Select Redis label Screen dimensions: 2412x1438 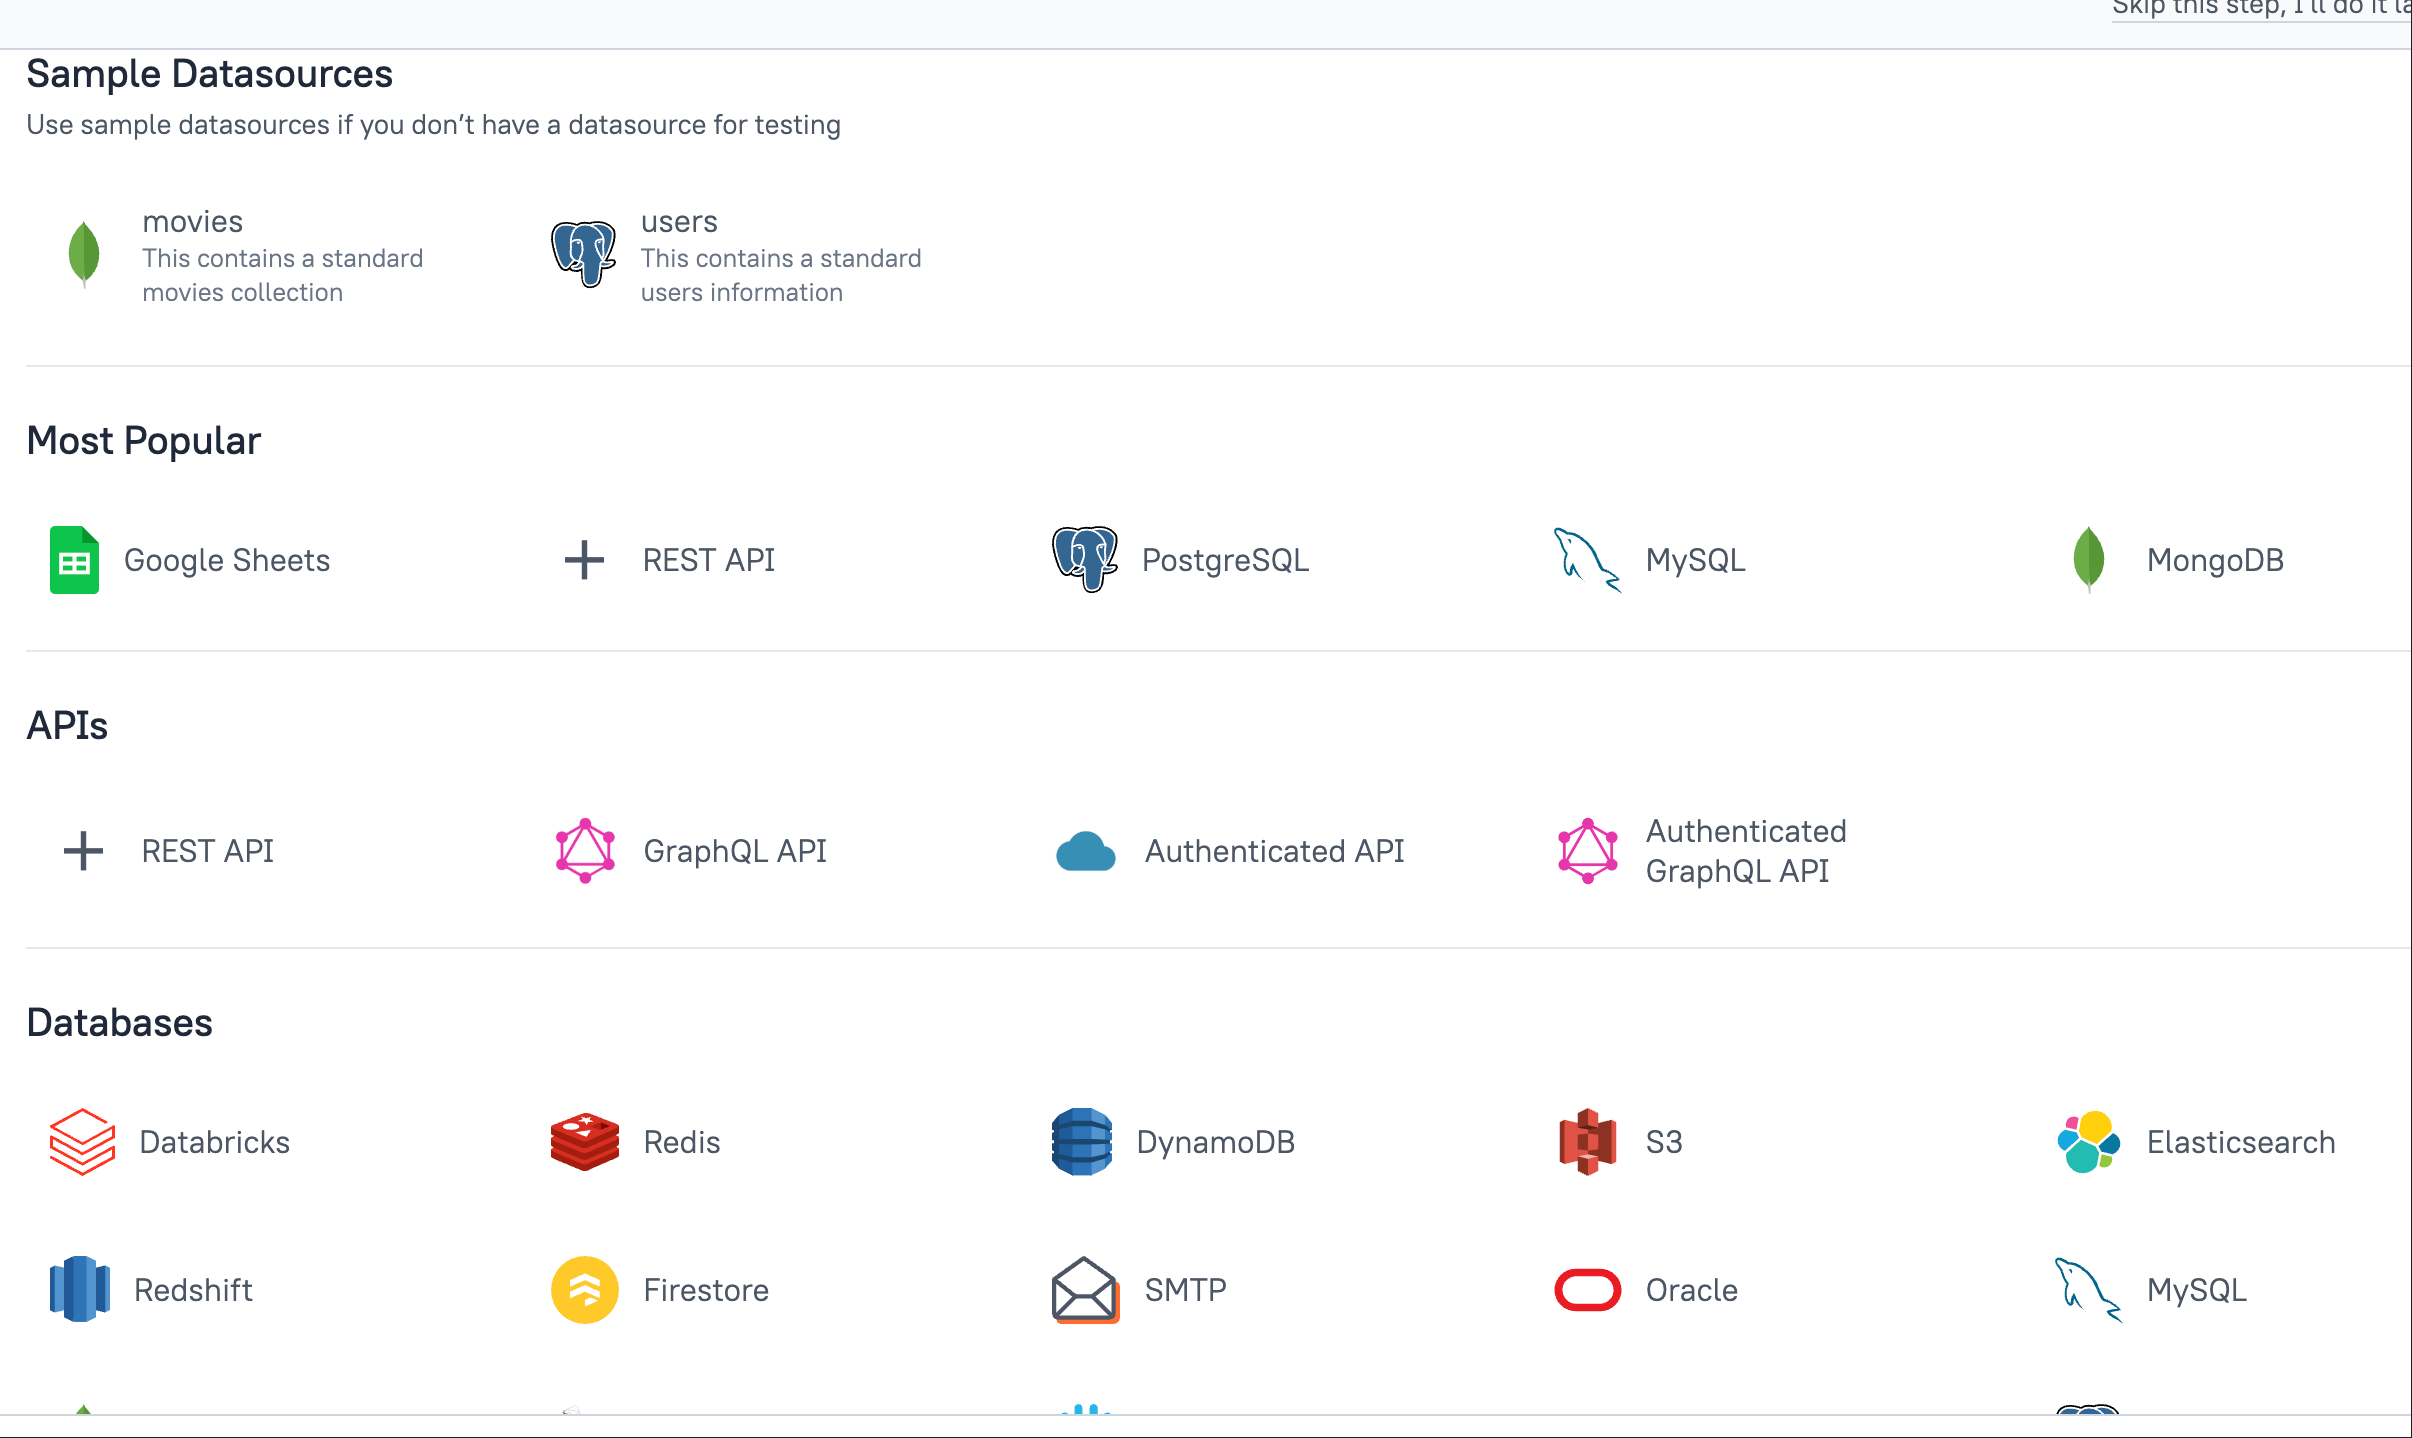(682, 1142)
